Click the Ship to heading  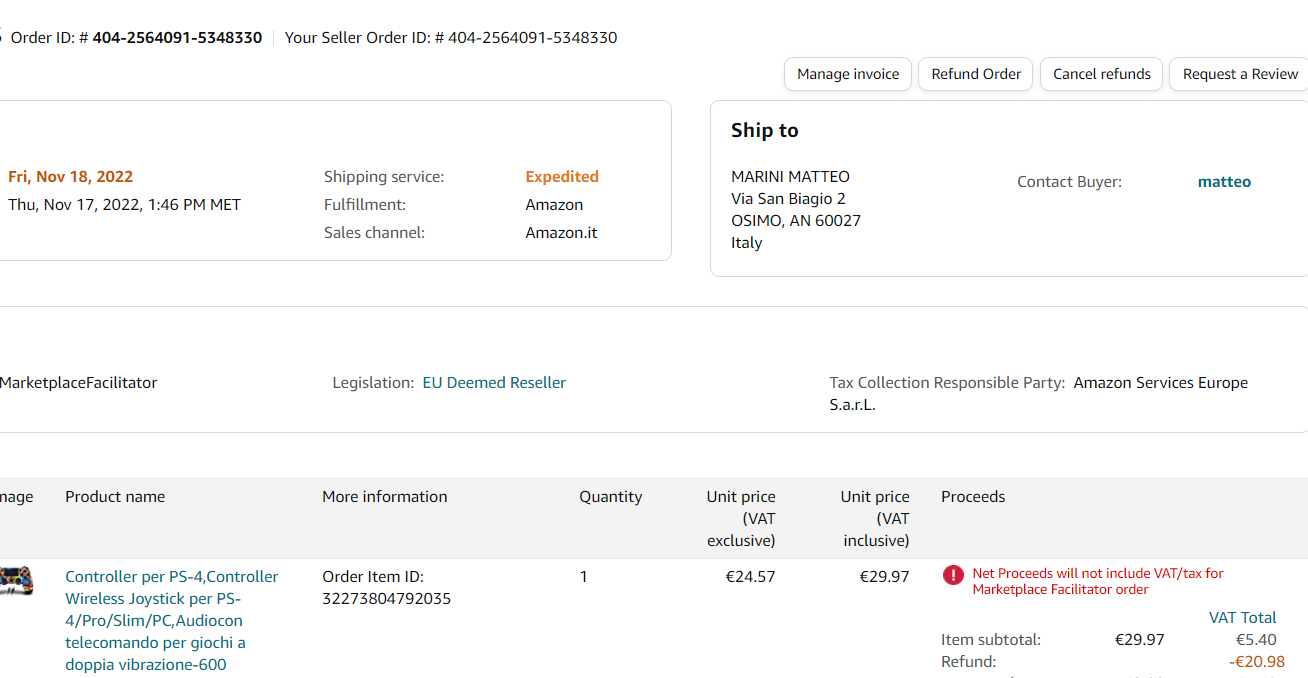coord(764,131)
